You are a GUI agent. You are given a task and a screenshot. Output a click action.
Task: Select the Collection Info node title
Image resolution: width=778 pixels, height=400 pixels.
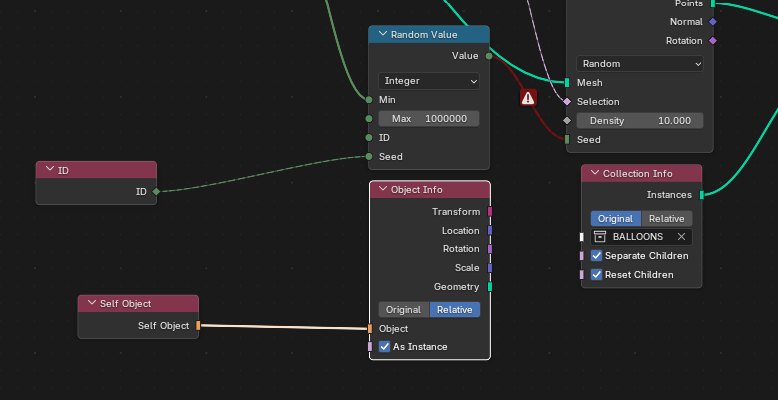tap(638, 174)
